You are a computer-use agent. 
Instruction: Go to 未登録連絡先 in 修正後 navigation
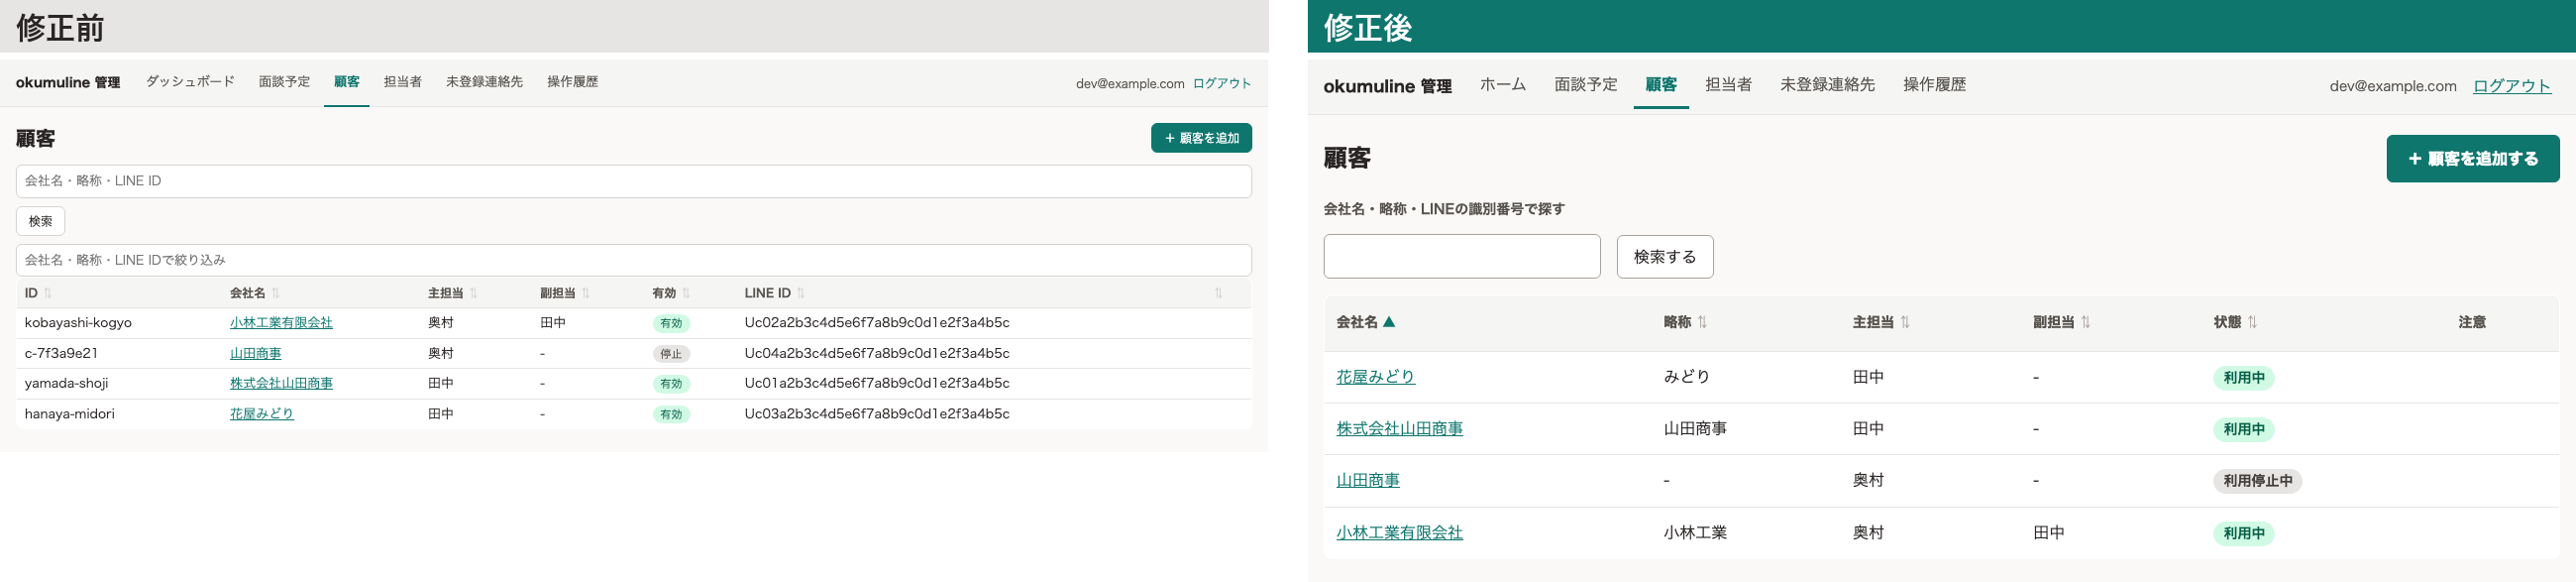(1827, 85)
